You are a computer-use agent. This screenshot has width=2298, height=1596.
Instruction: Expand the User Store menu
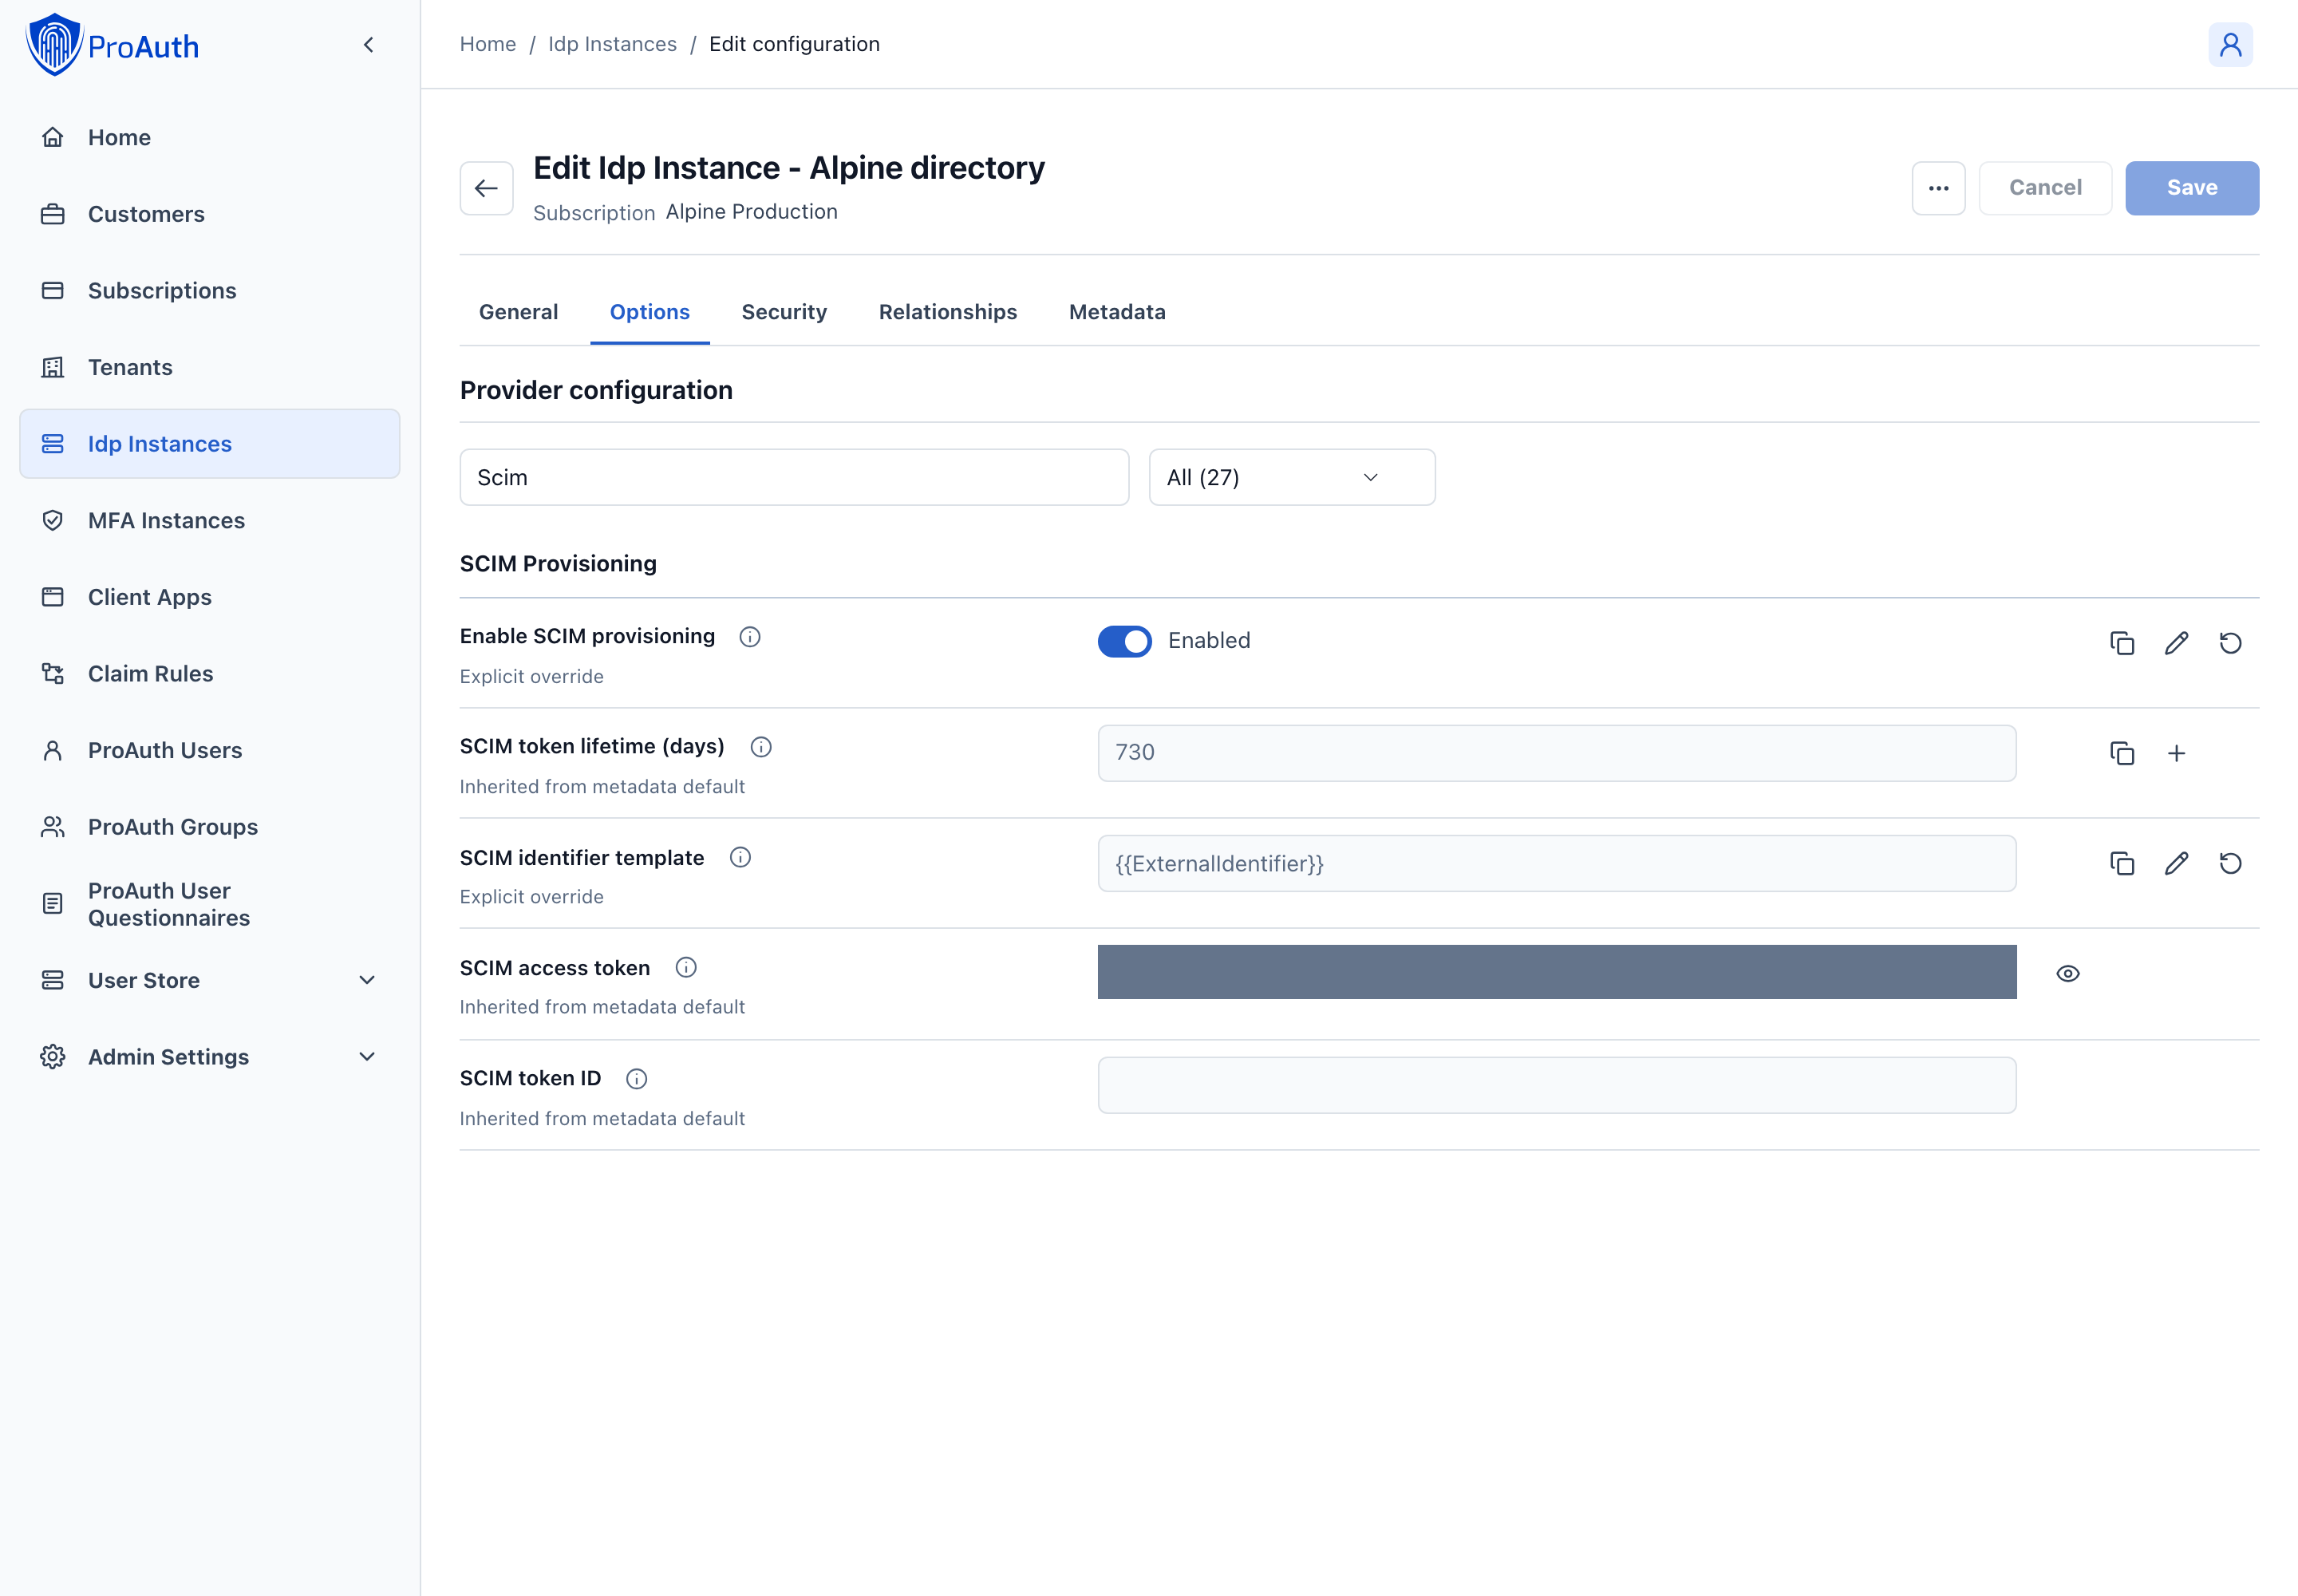pos(209,980)
